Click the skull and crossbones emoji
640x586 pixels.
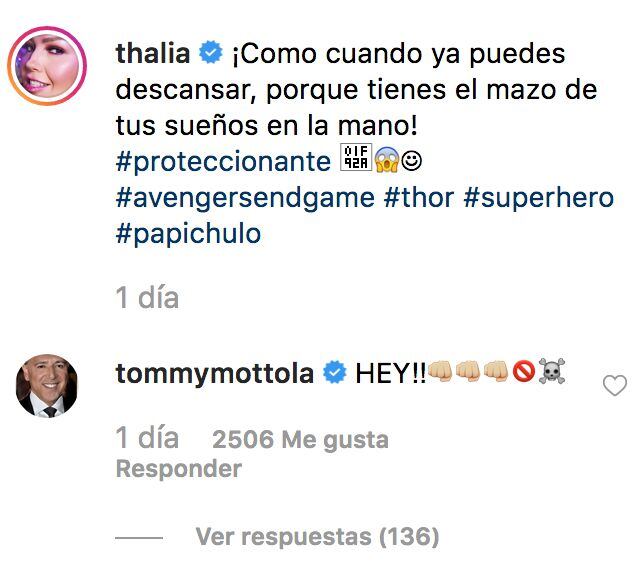[551, 374]
